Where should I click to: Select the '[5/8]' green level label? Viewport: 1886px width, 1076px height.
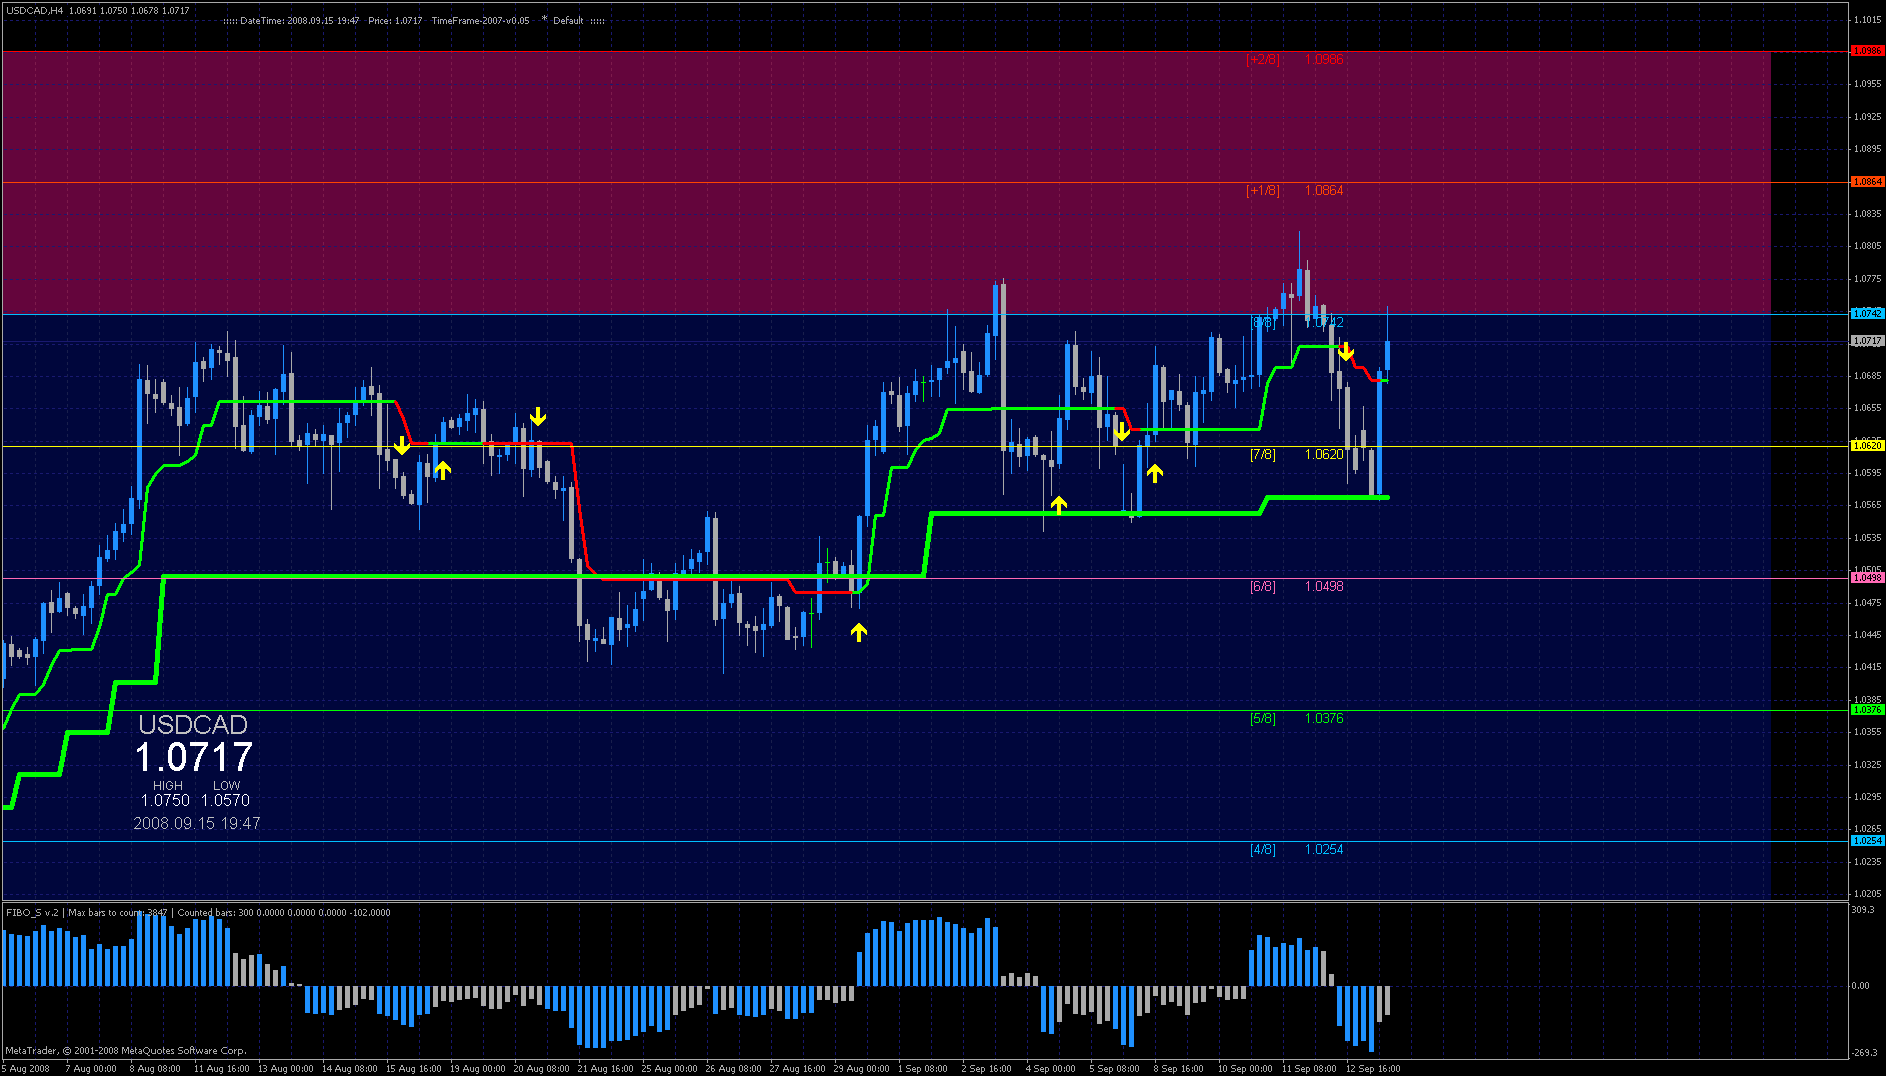(1263, 718)
